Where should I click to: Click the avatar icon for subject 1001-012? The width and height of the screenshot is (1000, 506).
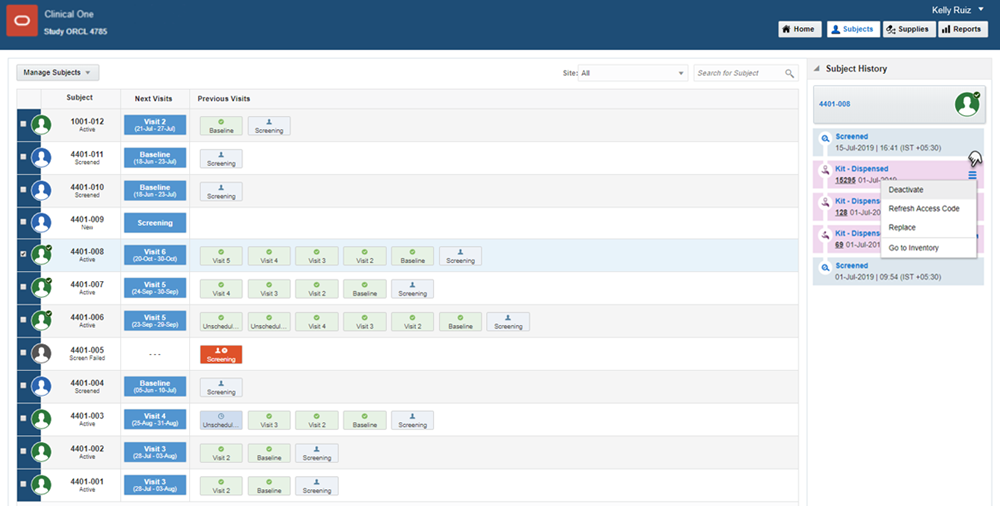pyautogui.click(x=41, y=124)
